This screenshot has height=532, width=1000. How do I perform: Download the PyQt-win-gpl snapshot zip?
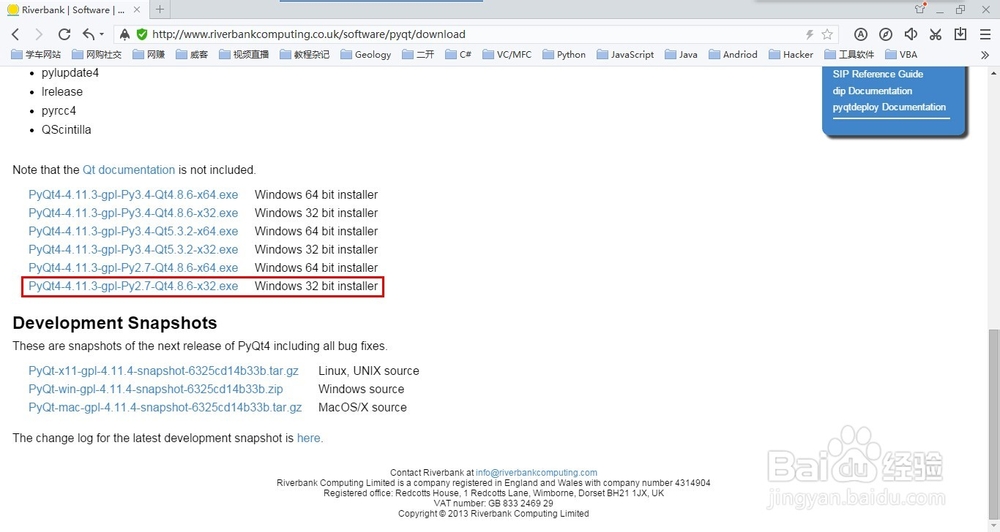[156, 389]
